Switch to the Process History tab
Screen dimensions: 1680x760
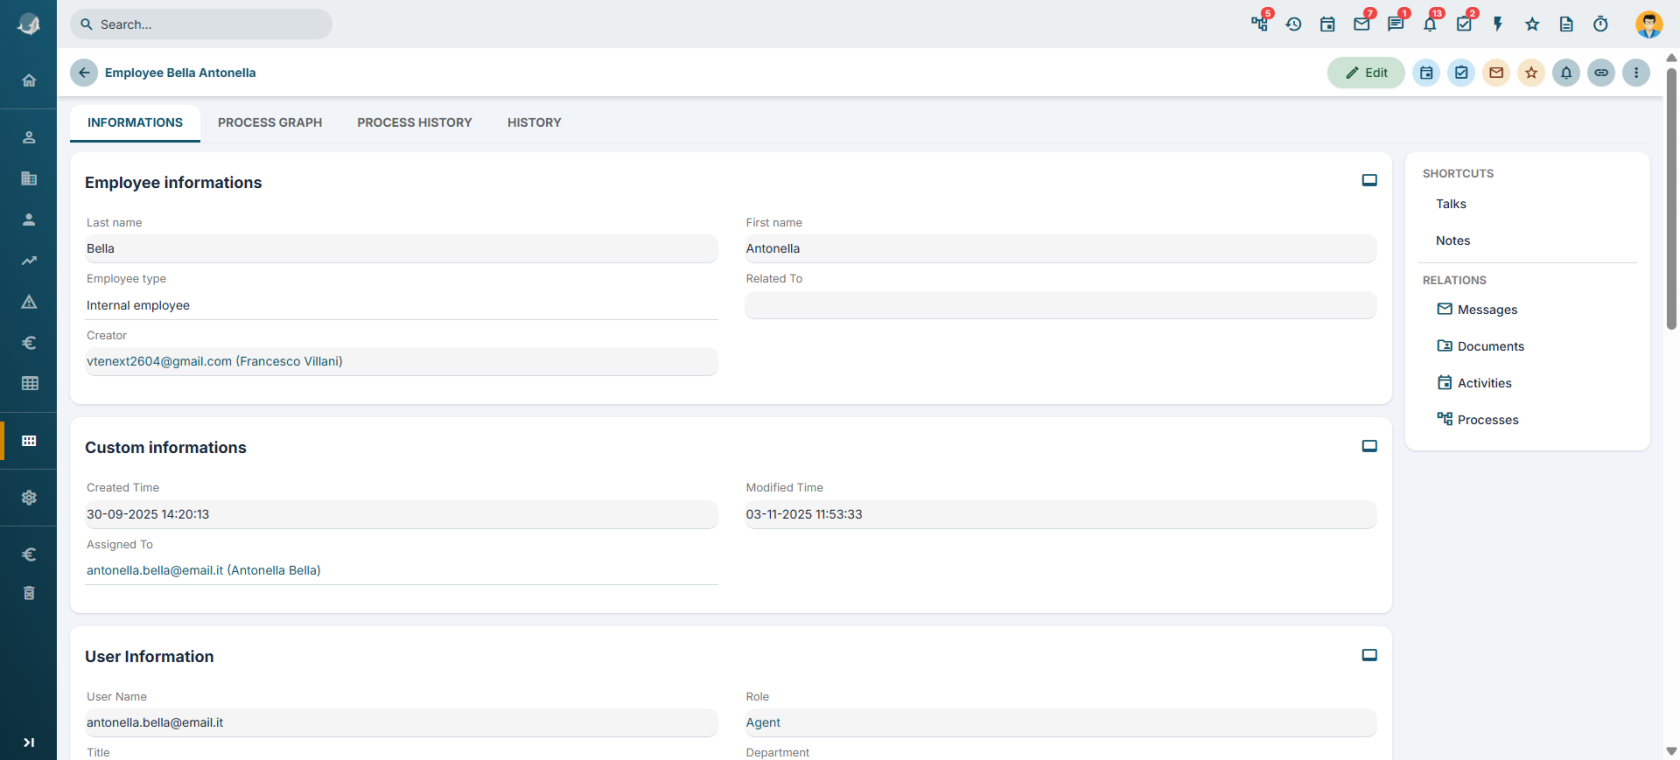pyautogui.click(x=414, y=122)
